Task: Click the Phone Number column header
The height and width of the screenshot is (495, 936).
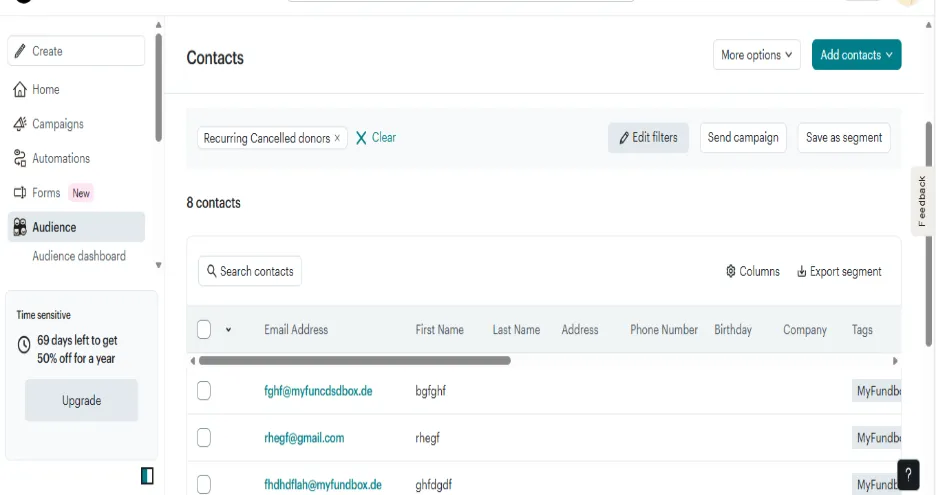Action: [x=664, y=330]
